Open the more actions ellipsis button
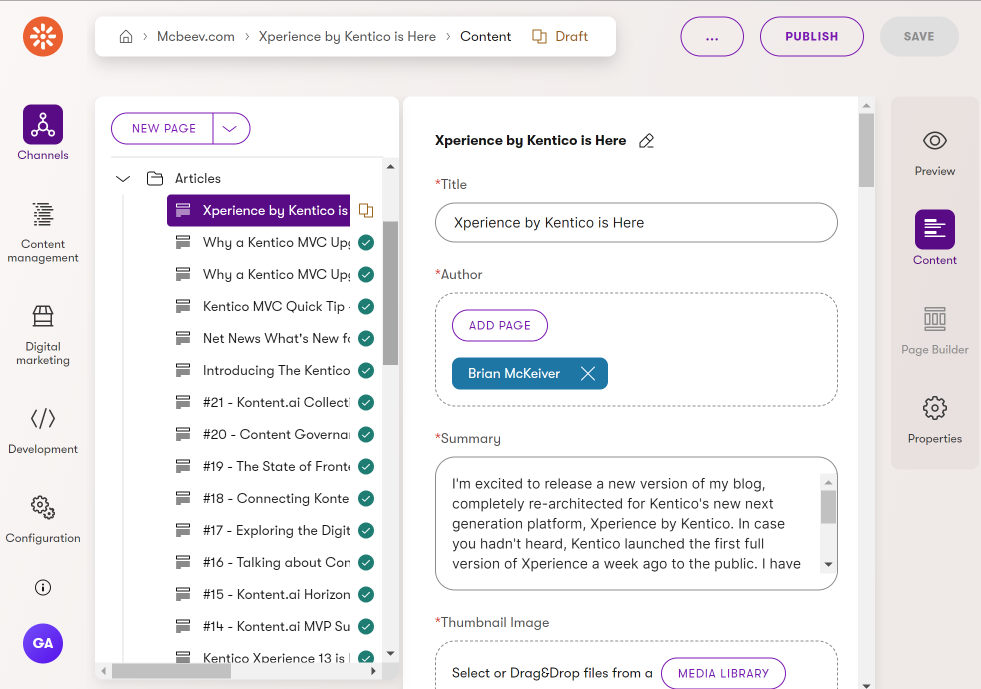981x689 pixels. point(712,36)
